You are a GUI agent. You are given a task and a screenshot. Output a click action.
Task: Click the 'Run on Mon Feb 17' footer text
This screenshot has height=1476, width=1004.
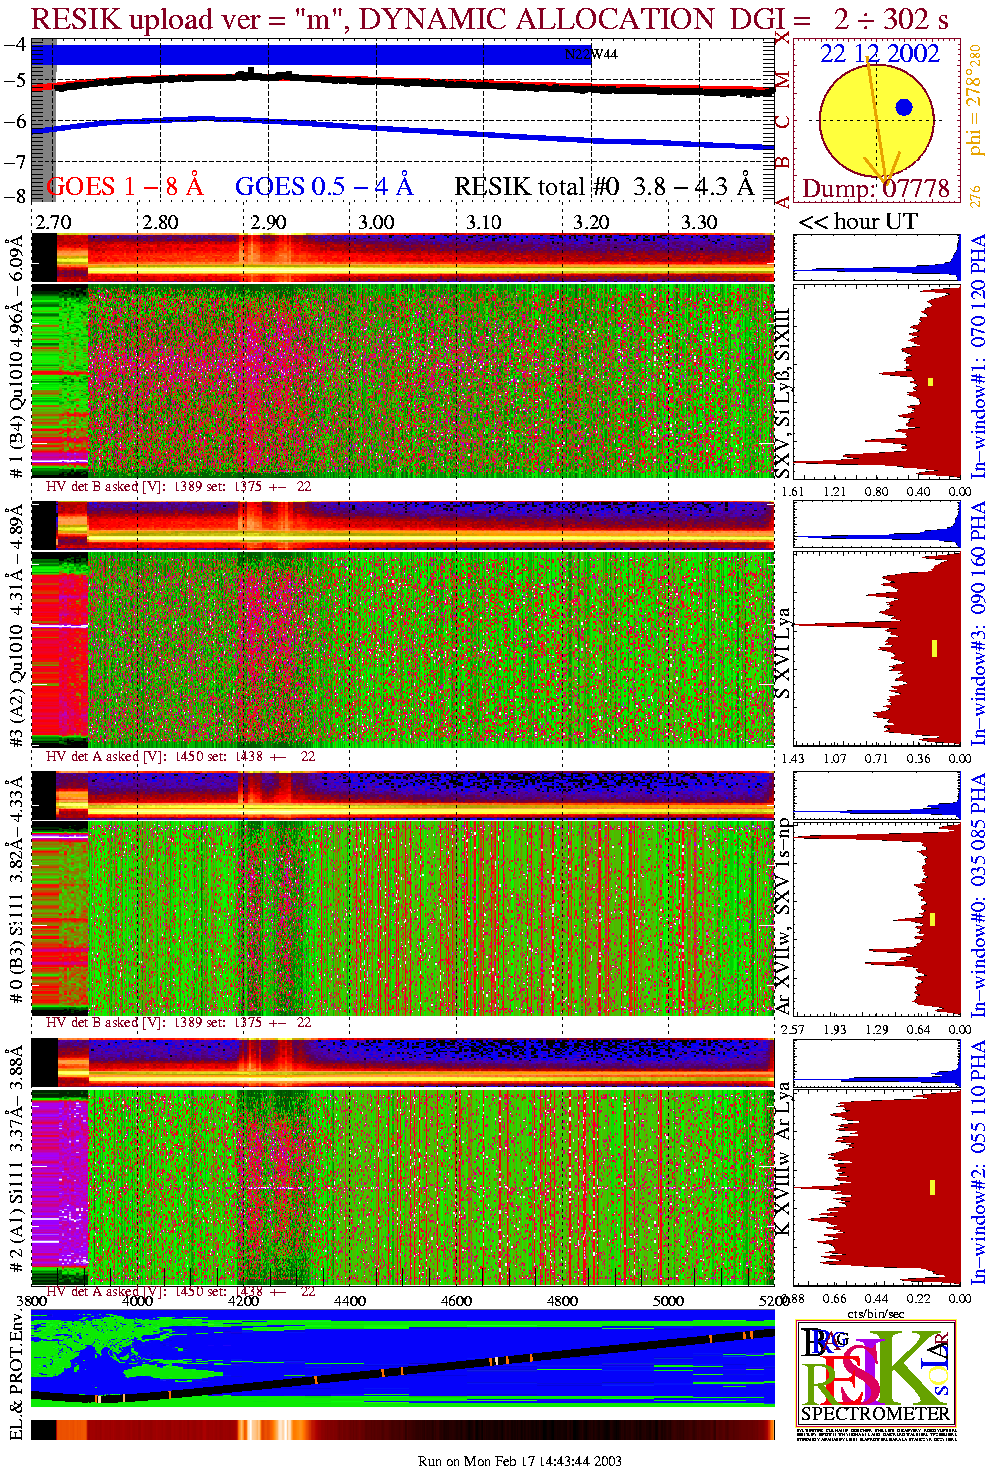pyautogui.click(x=519, y=1461)
